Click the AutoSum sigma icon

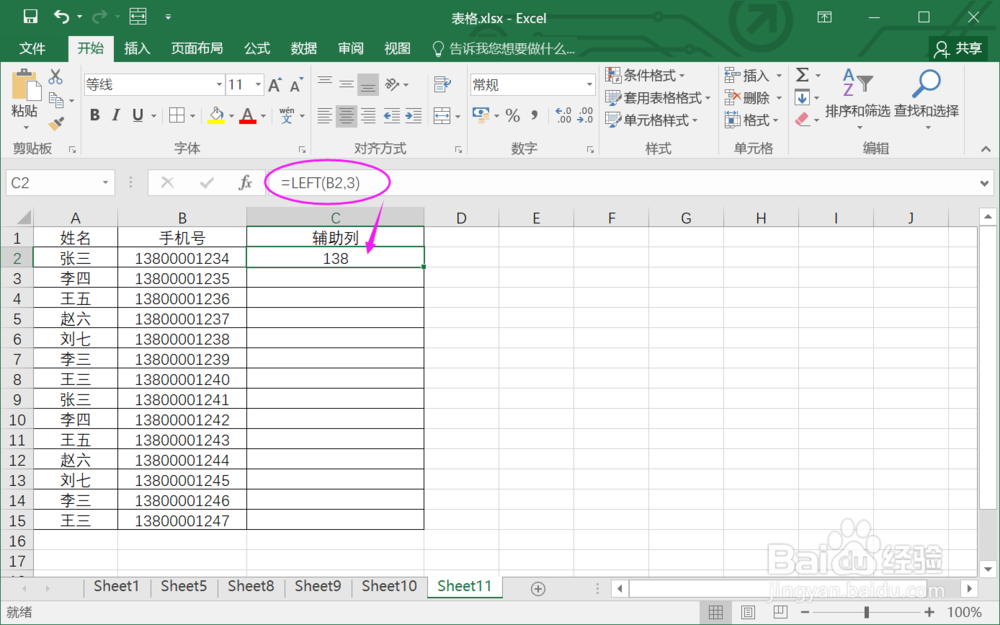pos(802,75)
